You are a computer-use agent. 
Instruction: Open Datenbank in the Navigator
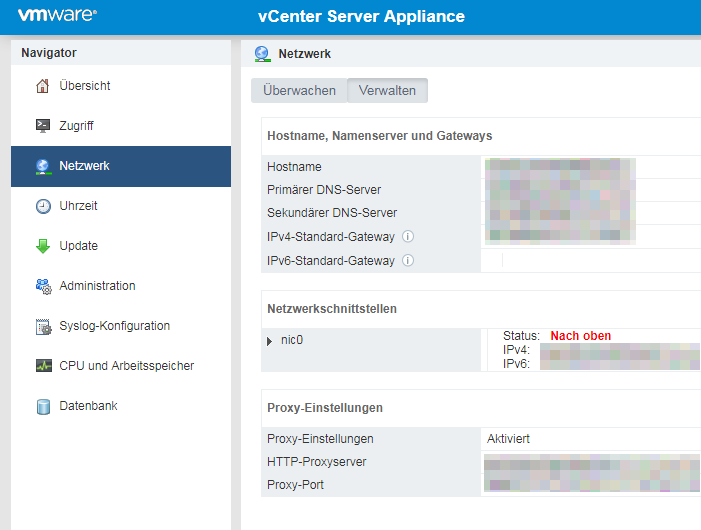pyautogui.click(x=121, y=406)
